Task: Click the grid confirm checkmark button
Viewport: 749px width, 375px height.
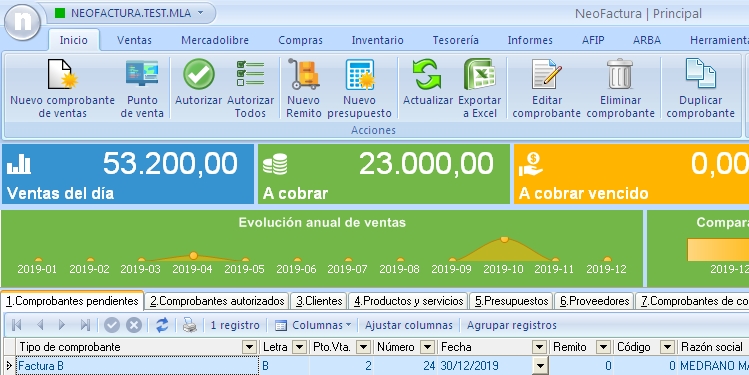Action: [112, 325]
